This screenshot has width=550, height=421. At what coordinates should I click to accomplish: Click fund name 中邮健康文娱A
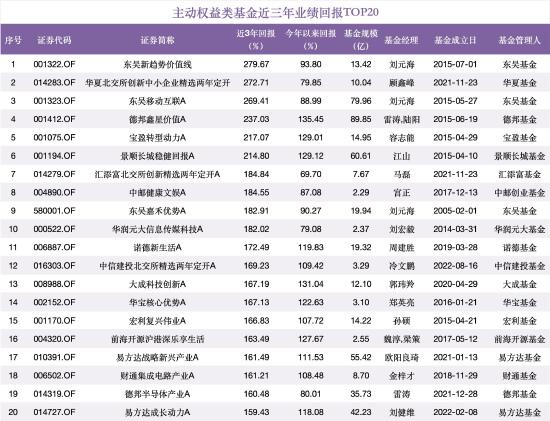pos(157,193)
